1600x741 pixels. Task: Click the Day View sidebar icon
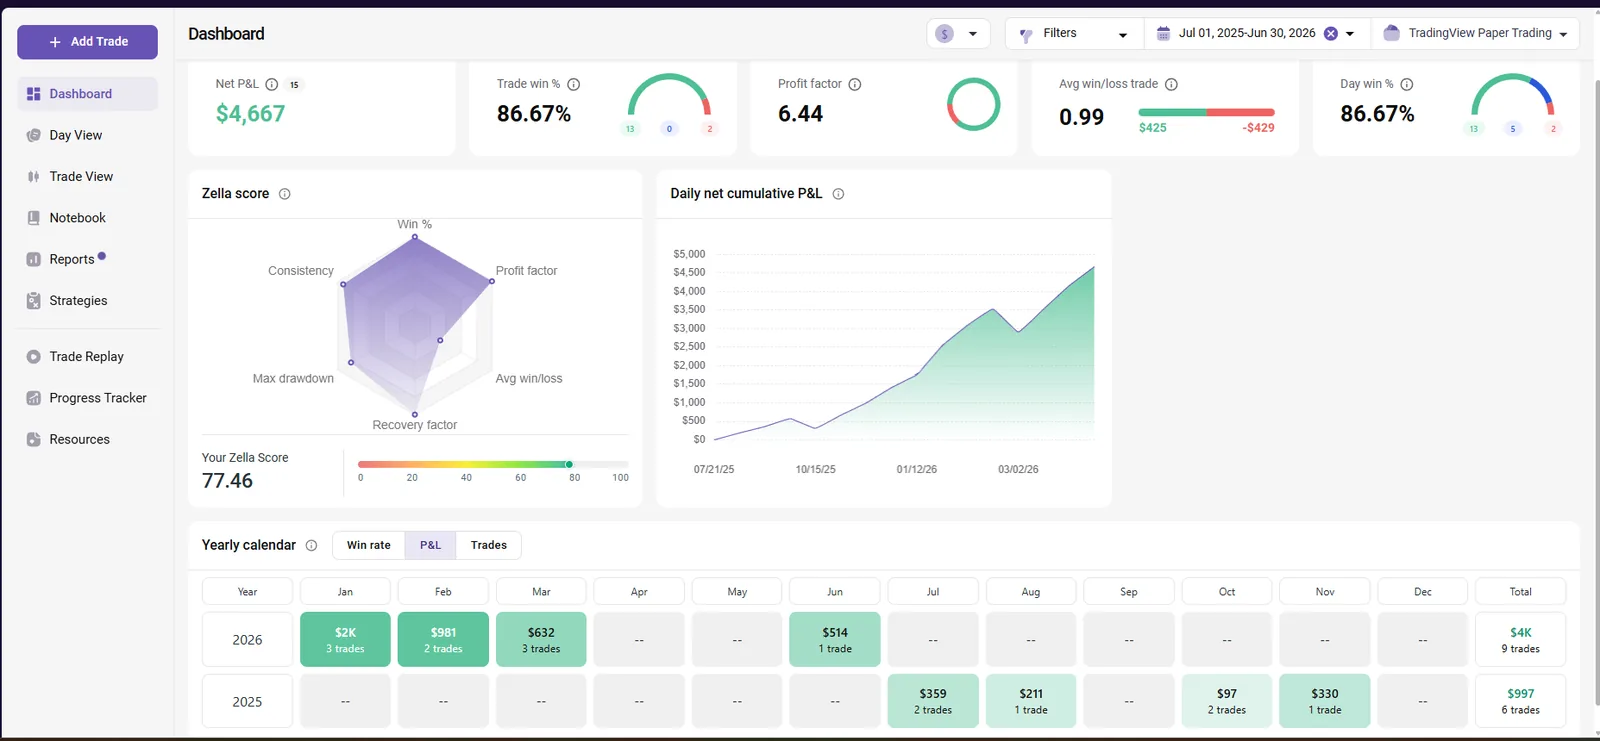coord(33,135)
